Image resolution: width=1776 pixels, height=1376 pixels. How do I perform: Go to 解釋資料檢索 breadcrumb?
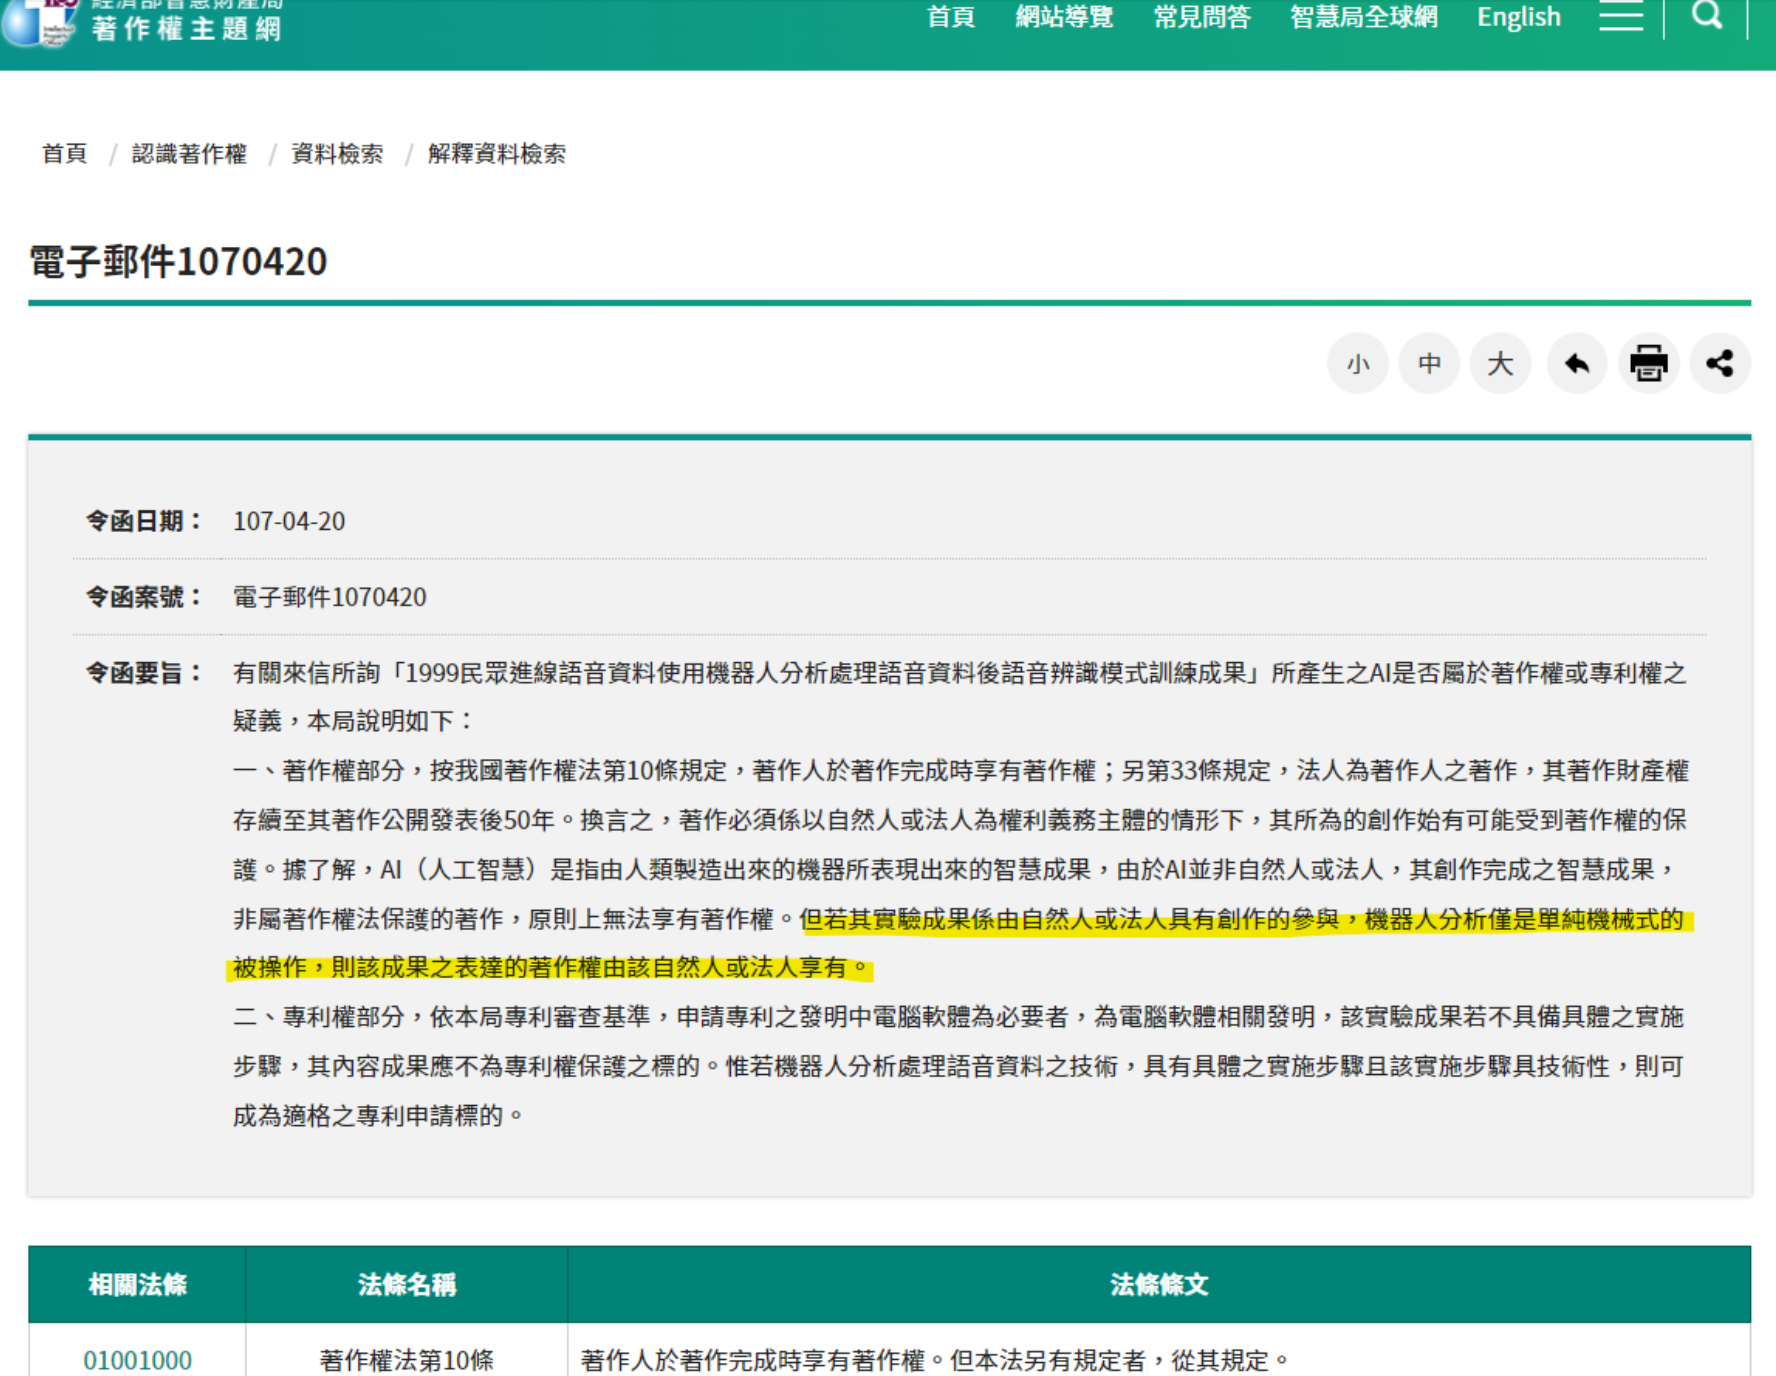pos(496,154)
